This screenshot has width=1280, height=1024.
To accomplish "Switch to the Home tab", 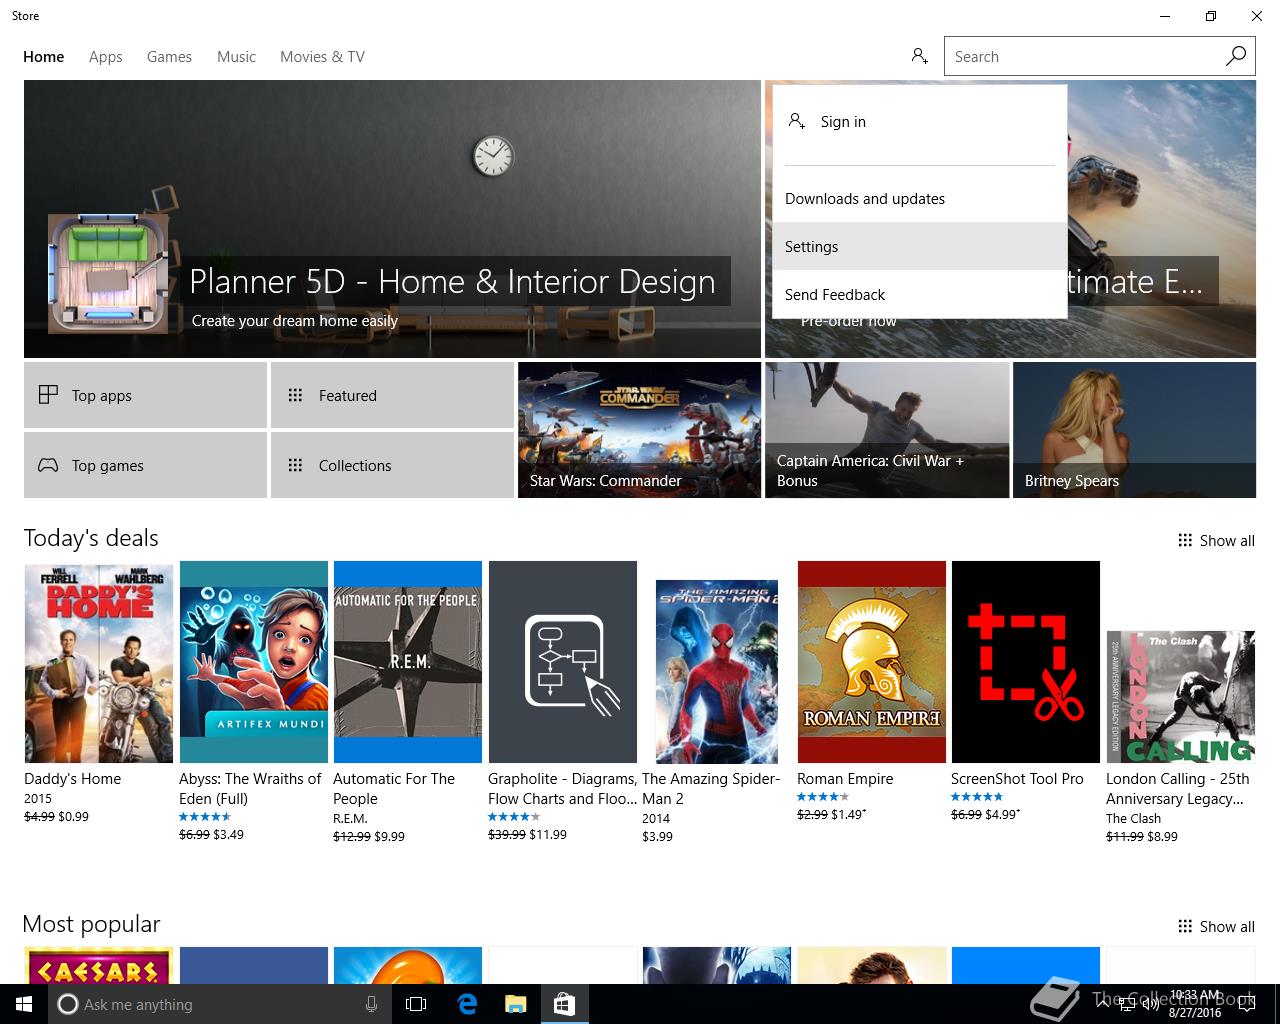I will point(44,57).
